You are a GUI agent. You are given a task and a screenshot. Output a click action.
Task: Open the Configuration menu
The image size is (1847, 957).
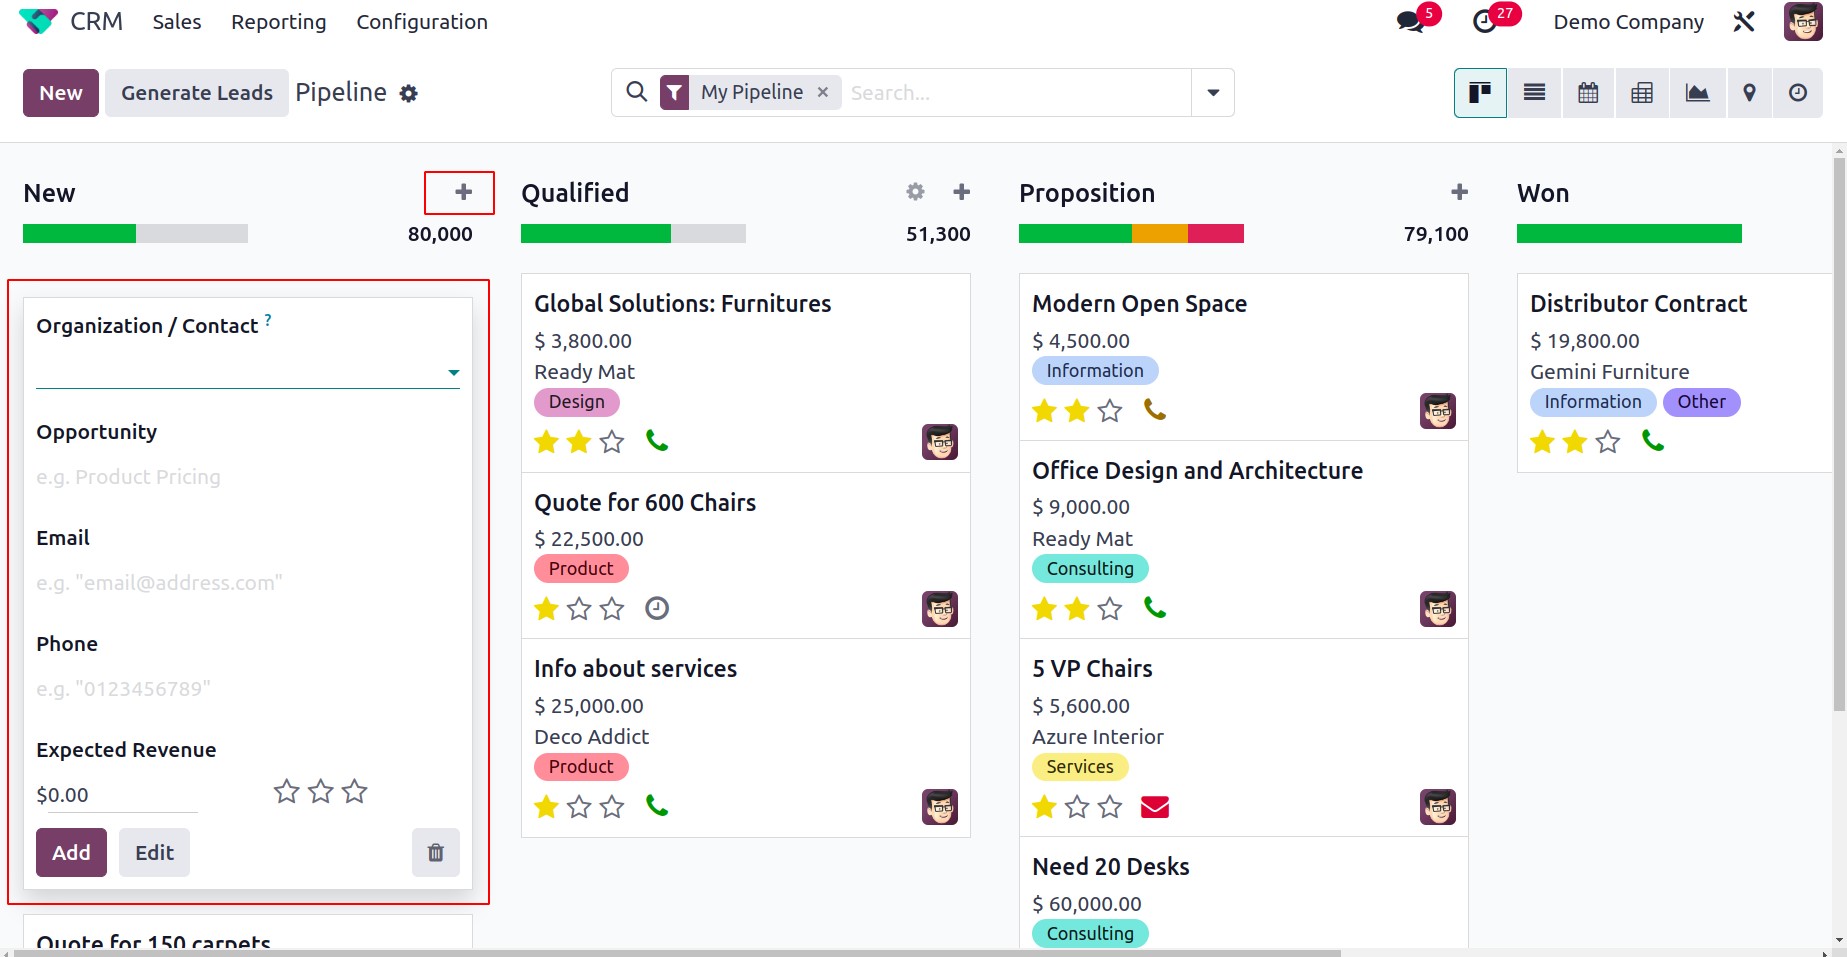[x=422, y=22]
